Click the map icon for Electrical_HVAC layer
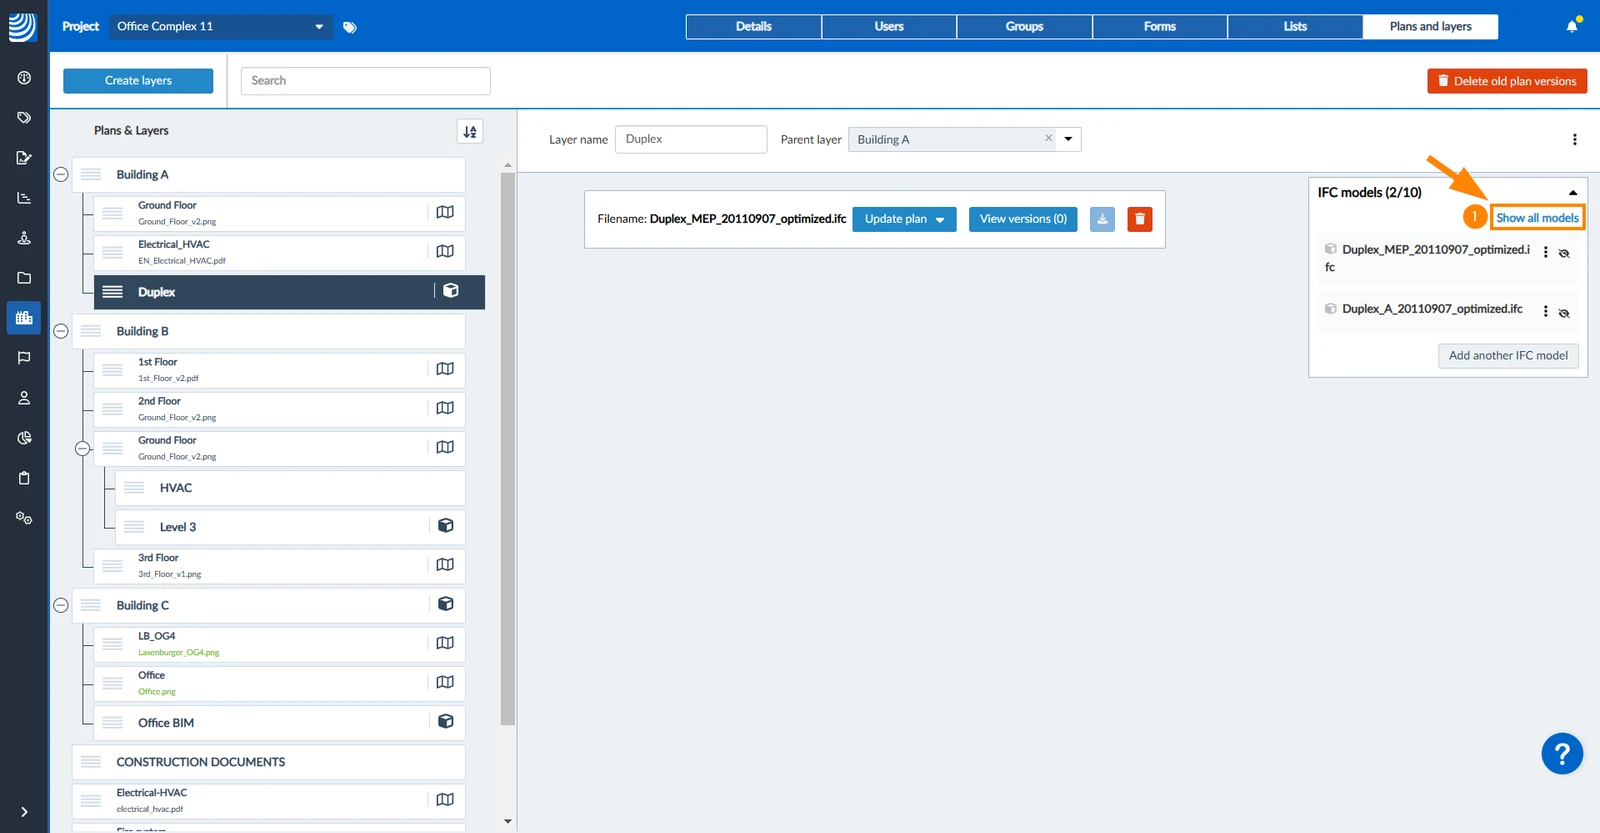This screenshot has width=1600, height=833. pyautogui.click(x=445, y=251)
